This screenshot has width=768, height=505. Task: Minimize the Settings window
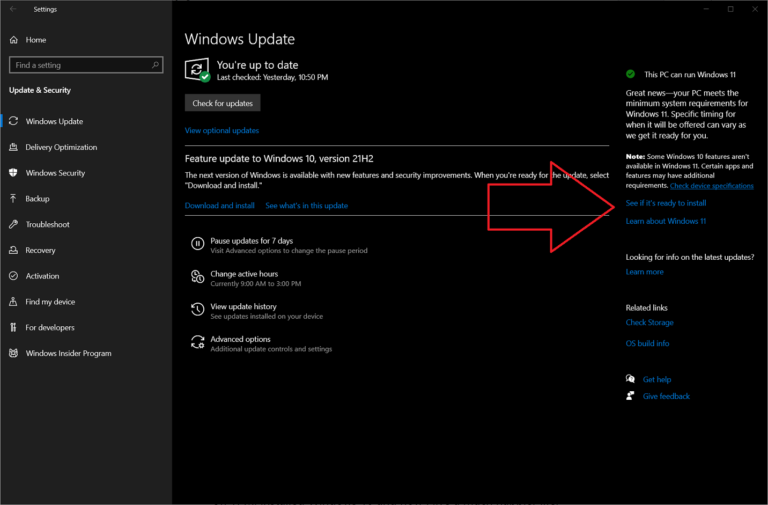click(706, 9)
